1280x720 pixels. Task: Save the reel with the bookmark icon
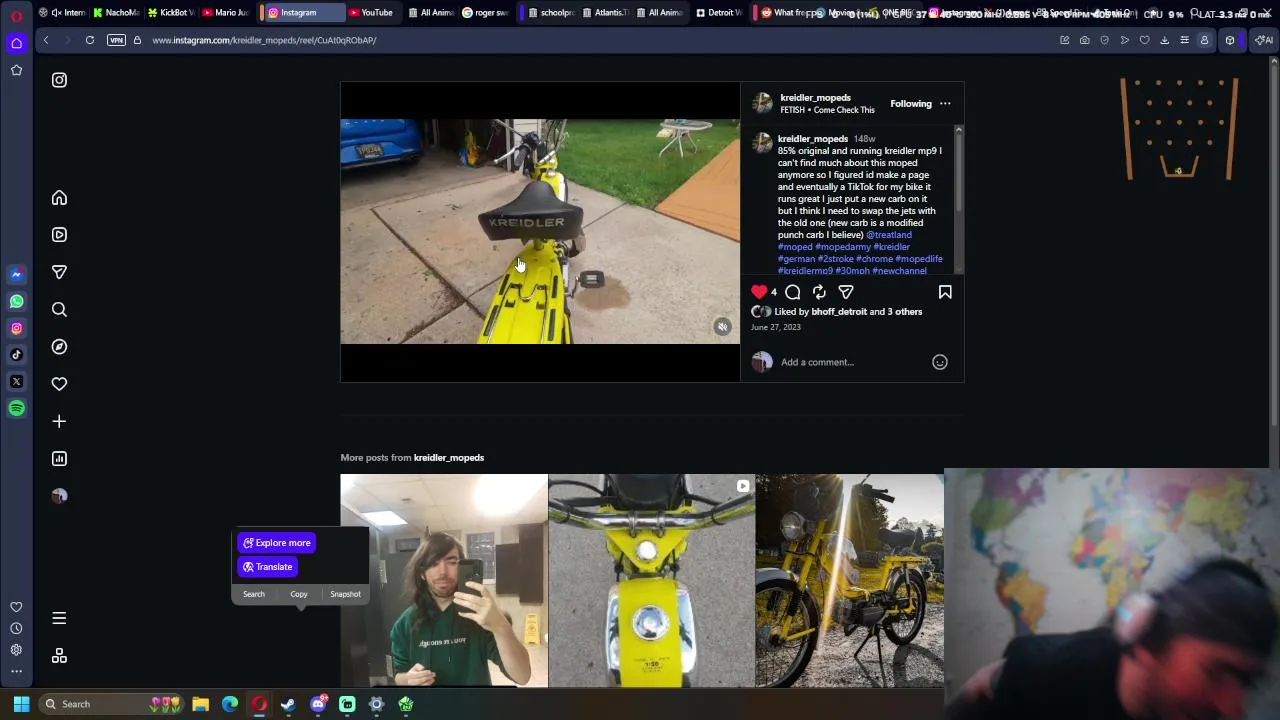click(x=945, y=292)
